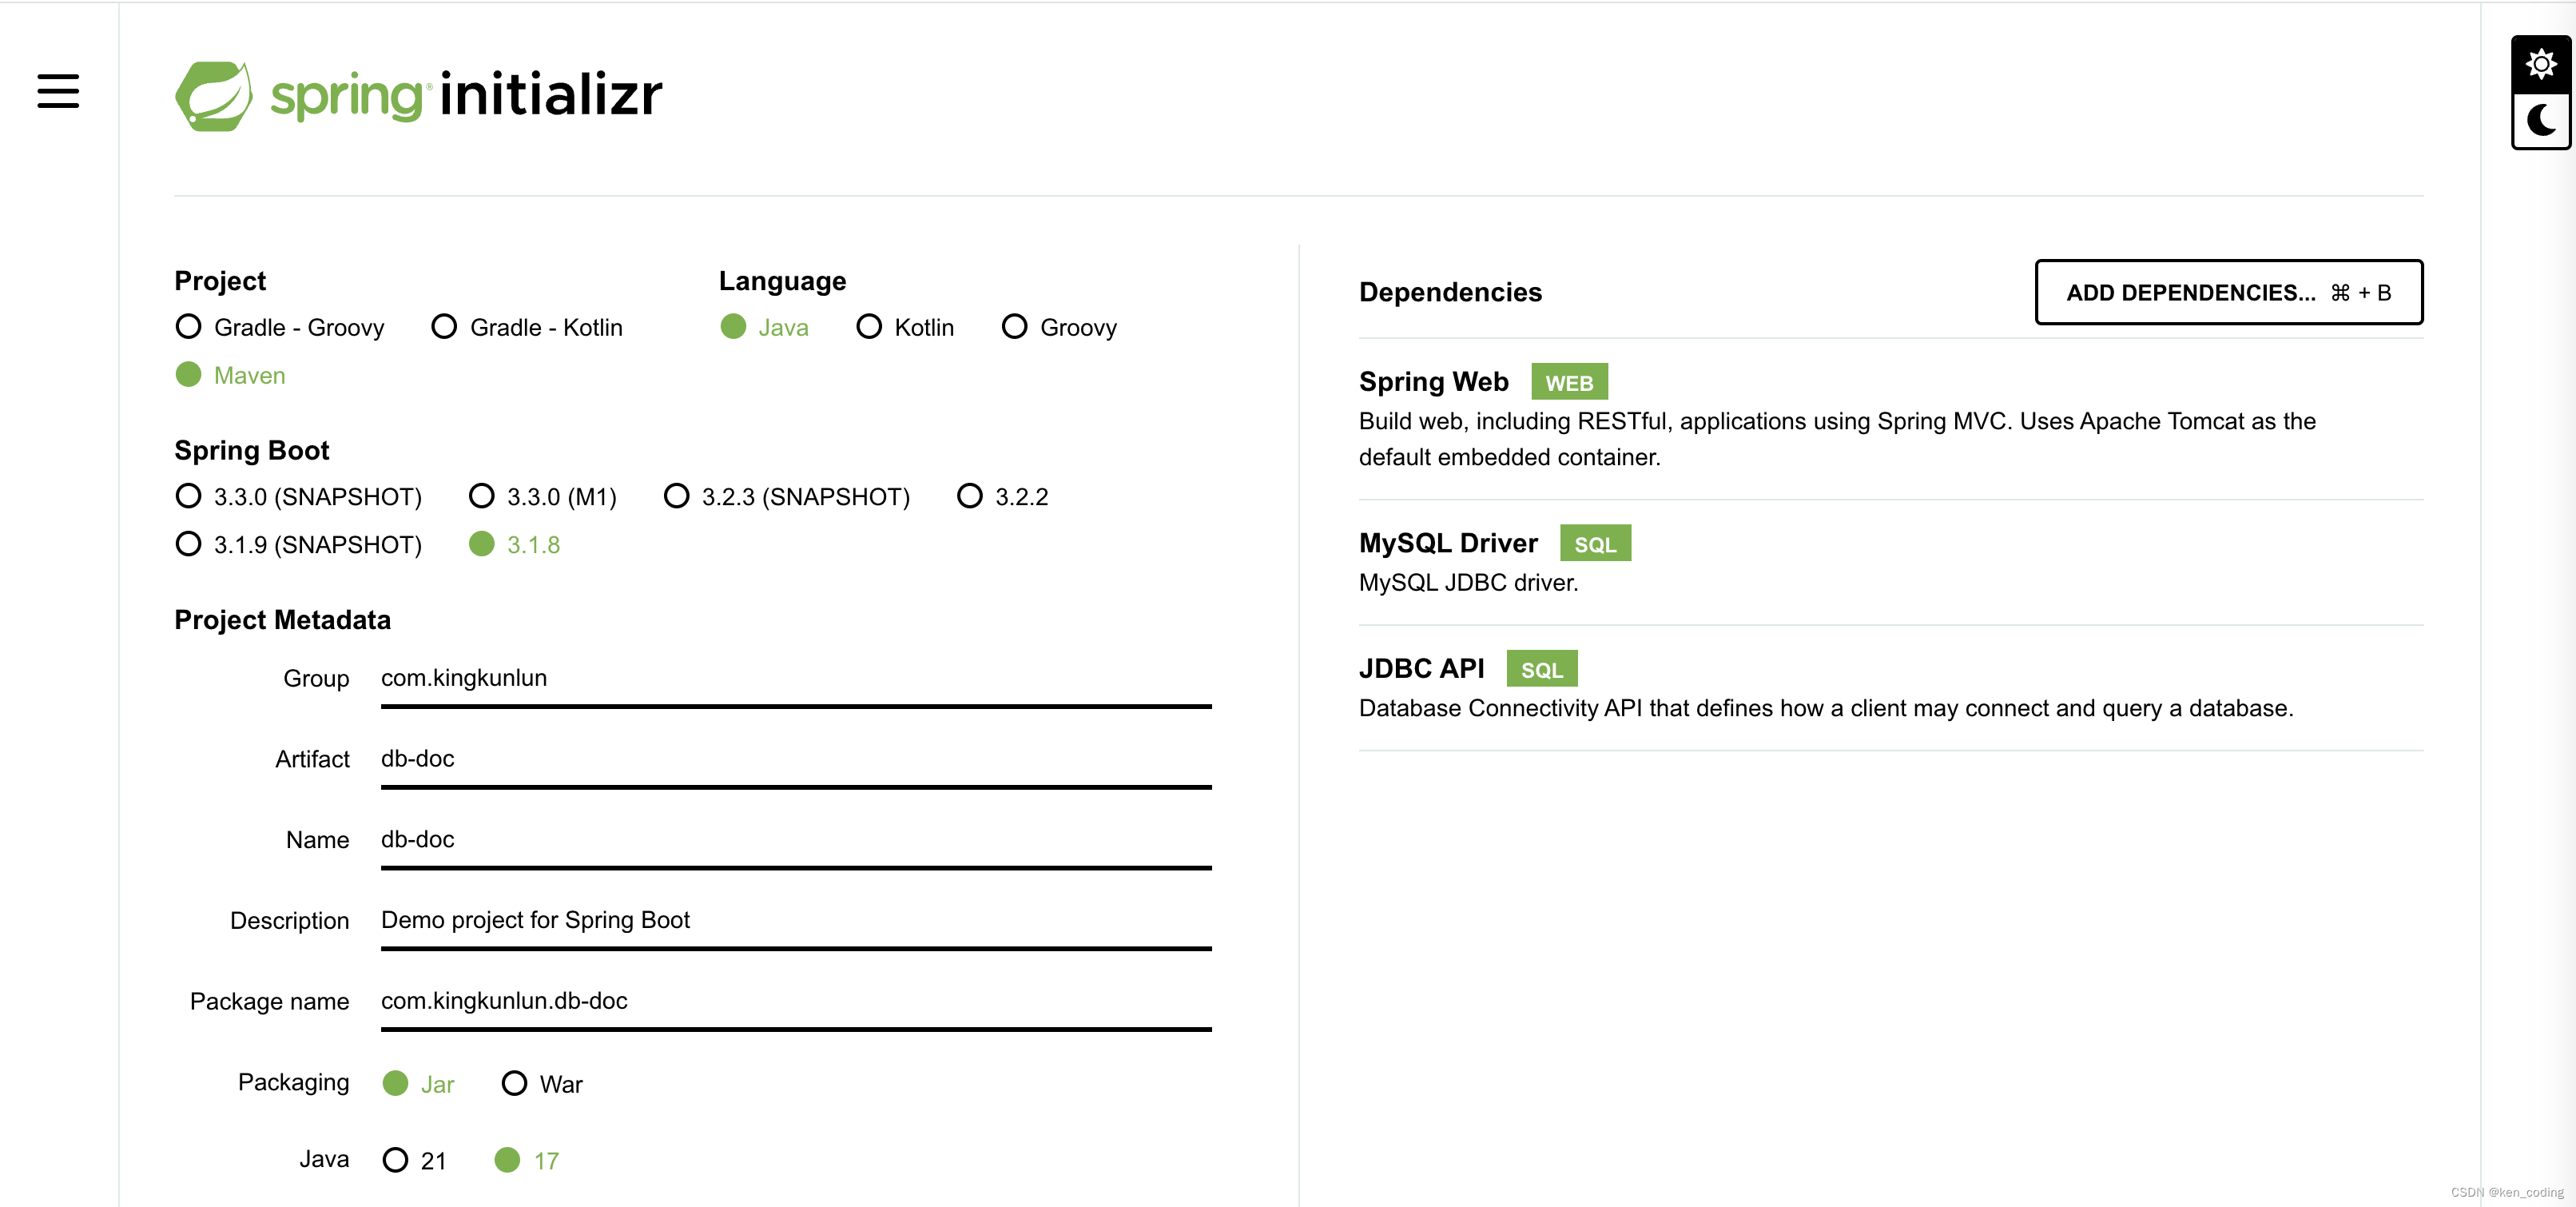Select Spring Boot 3.3.0 (M1)
The height and width of the screenshot is (1207, 2576).
[543, 496]
